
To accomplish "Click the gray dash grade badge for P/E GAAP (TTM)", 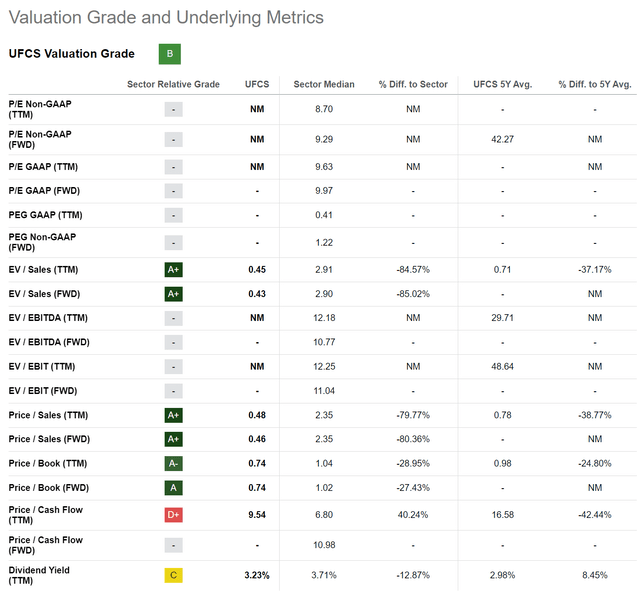I will coord(173,167).
